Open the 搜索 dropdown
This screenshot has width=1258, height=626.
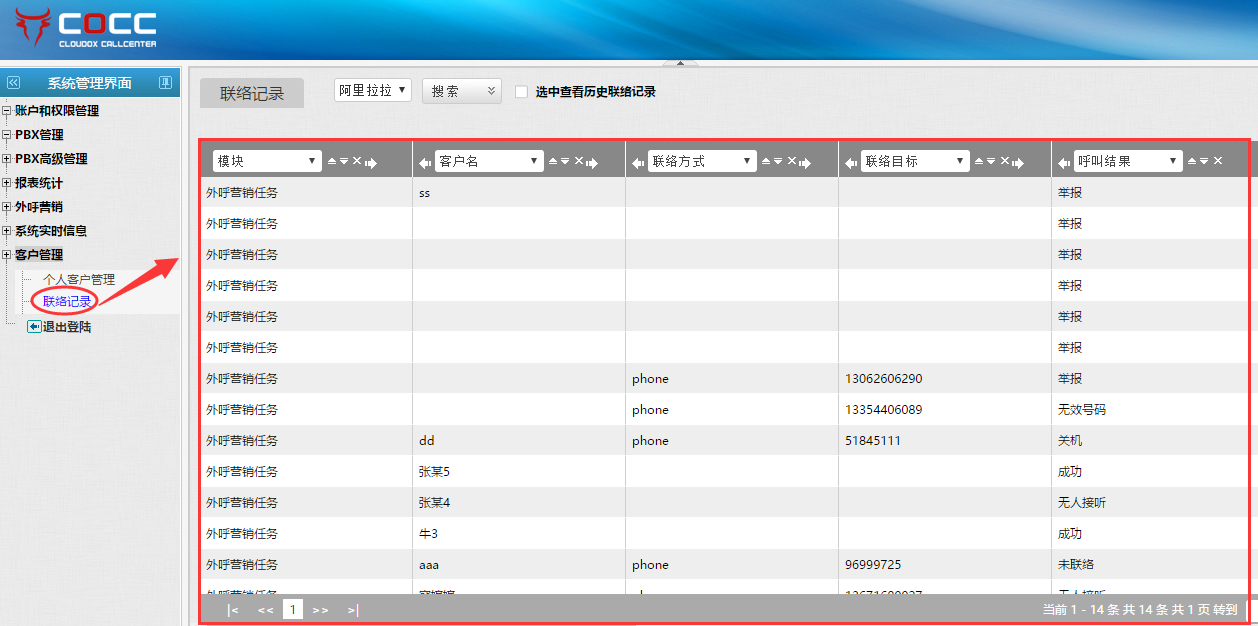pyautogui.click(x=461, y=91)
